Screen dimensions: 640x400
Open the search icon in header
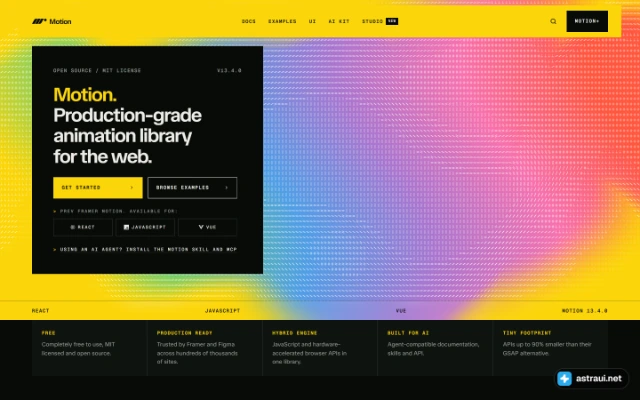(553, 21)
